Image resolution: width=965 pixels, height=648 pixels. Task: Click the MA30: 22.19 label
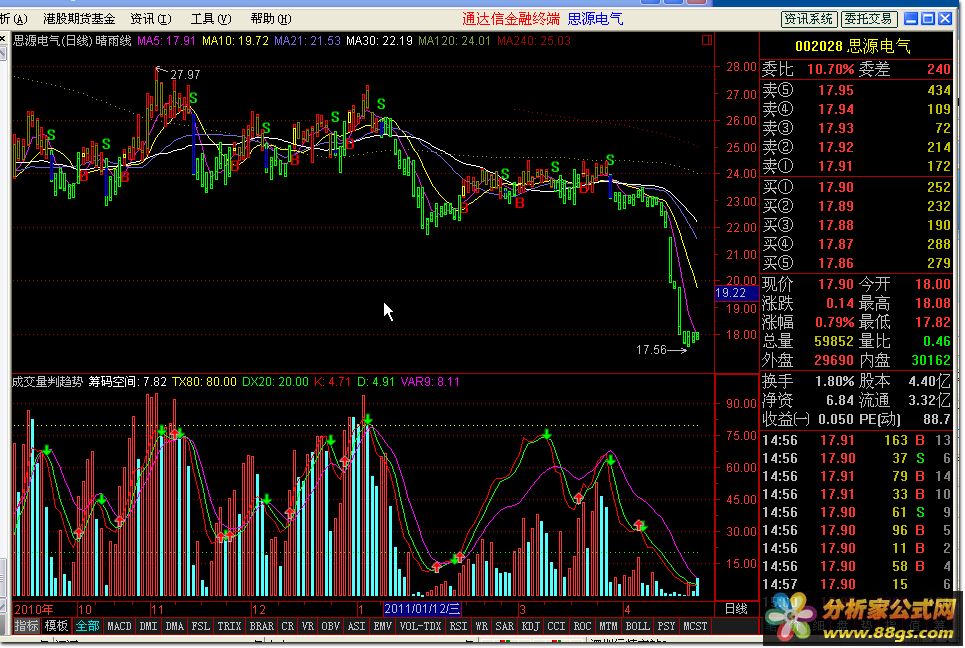[x=379, y=41]
